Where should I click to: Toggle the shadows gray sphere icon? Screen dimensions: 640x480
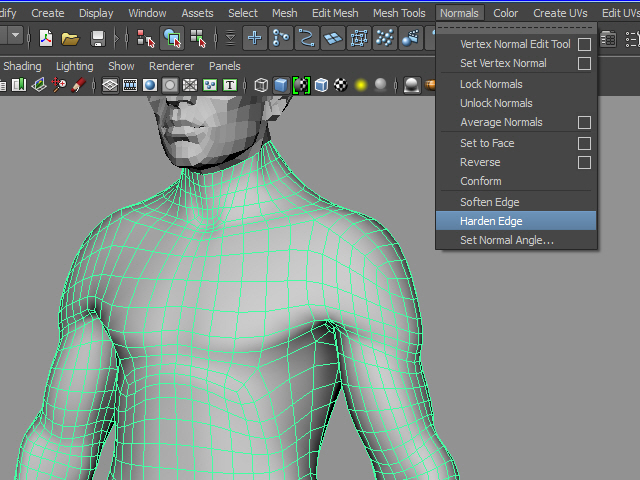[x=380, y=84]
